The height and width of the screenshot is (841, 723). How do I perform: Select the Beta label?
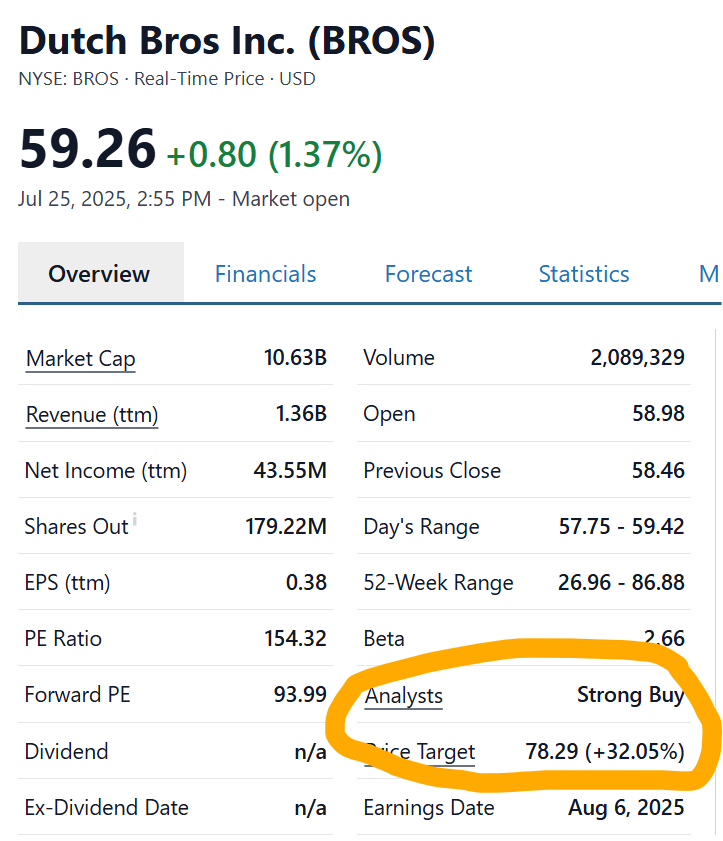383,639
